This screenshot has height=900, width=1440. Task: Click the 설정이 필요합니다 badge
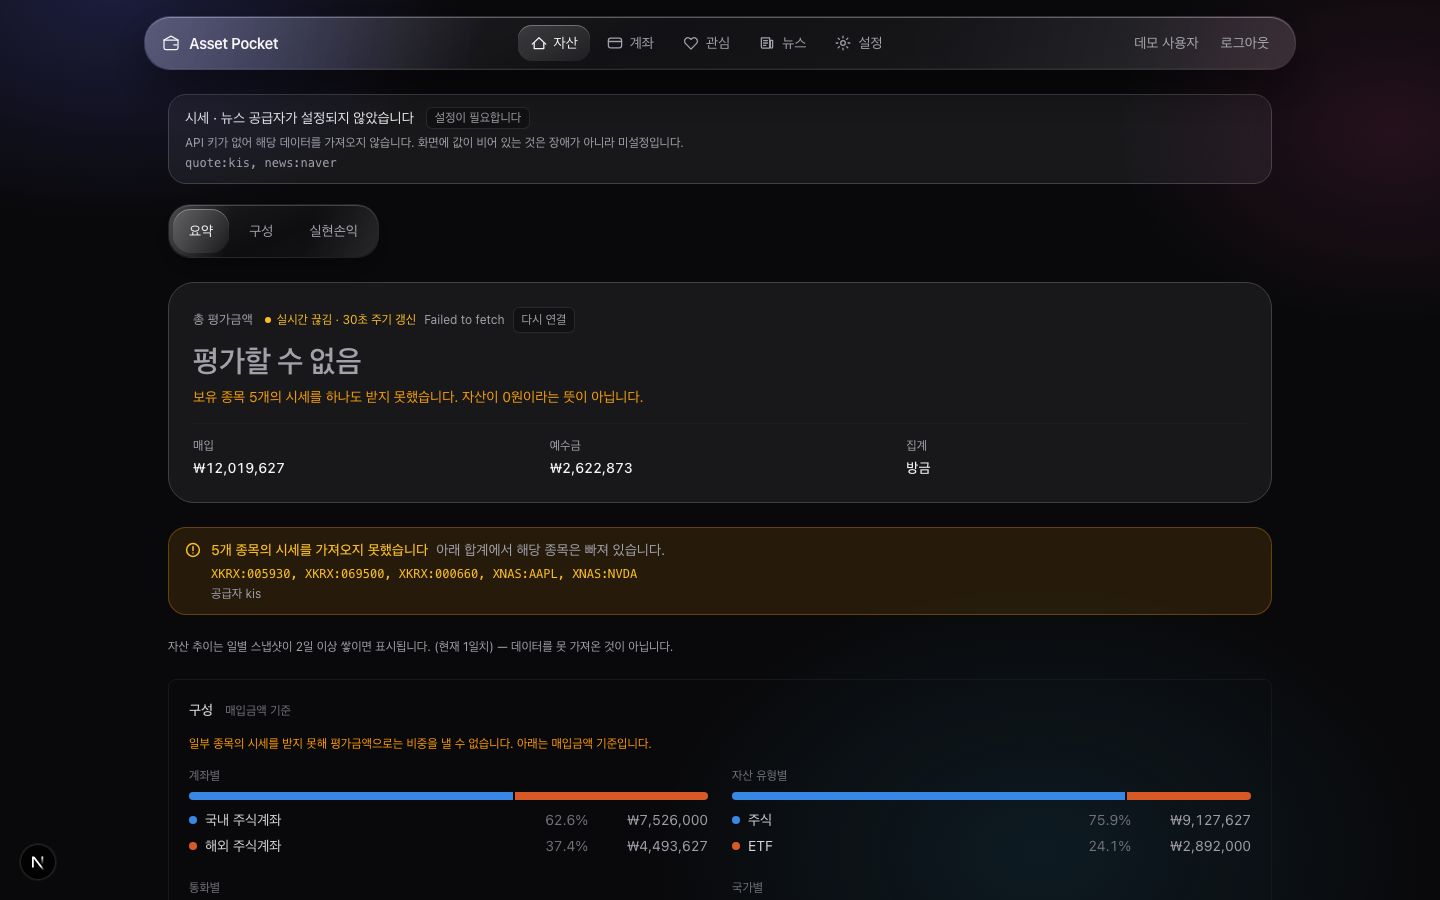478,118
